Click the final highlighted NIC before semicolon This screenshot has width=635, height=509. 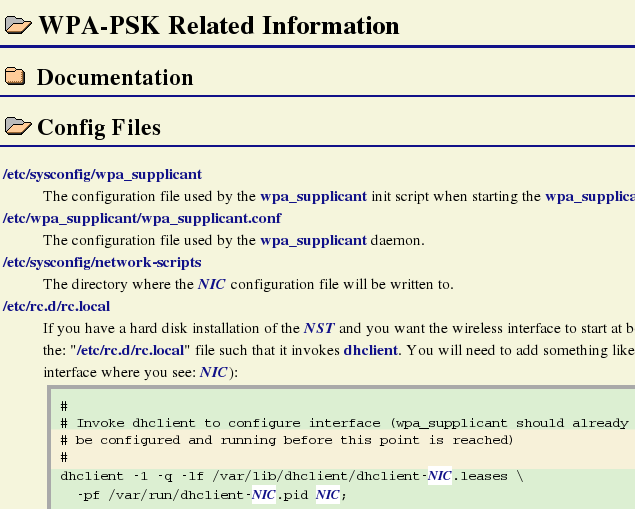(x=327, y=495)
